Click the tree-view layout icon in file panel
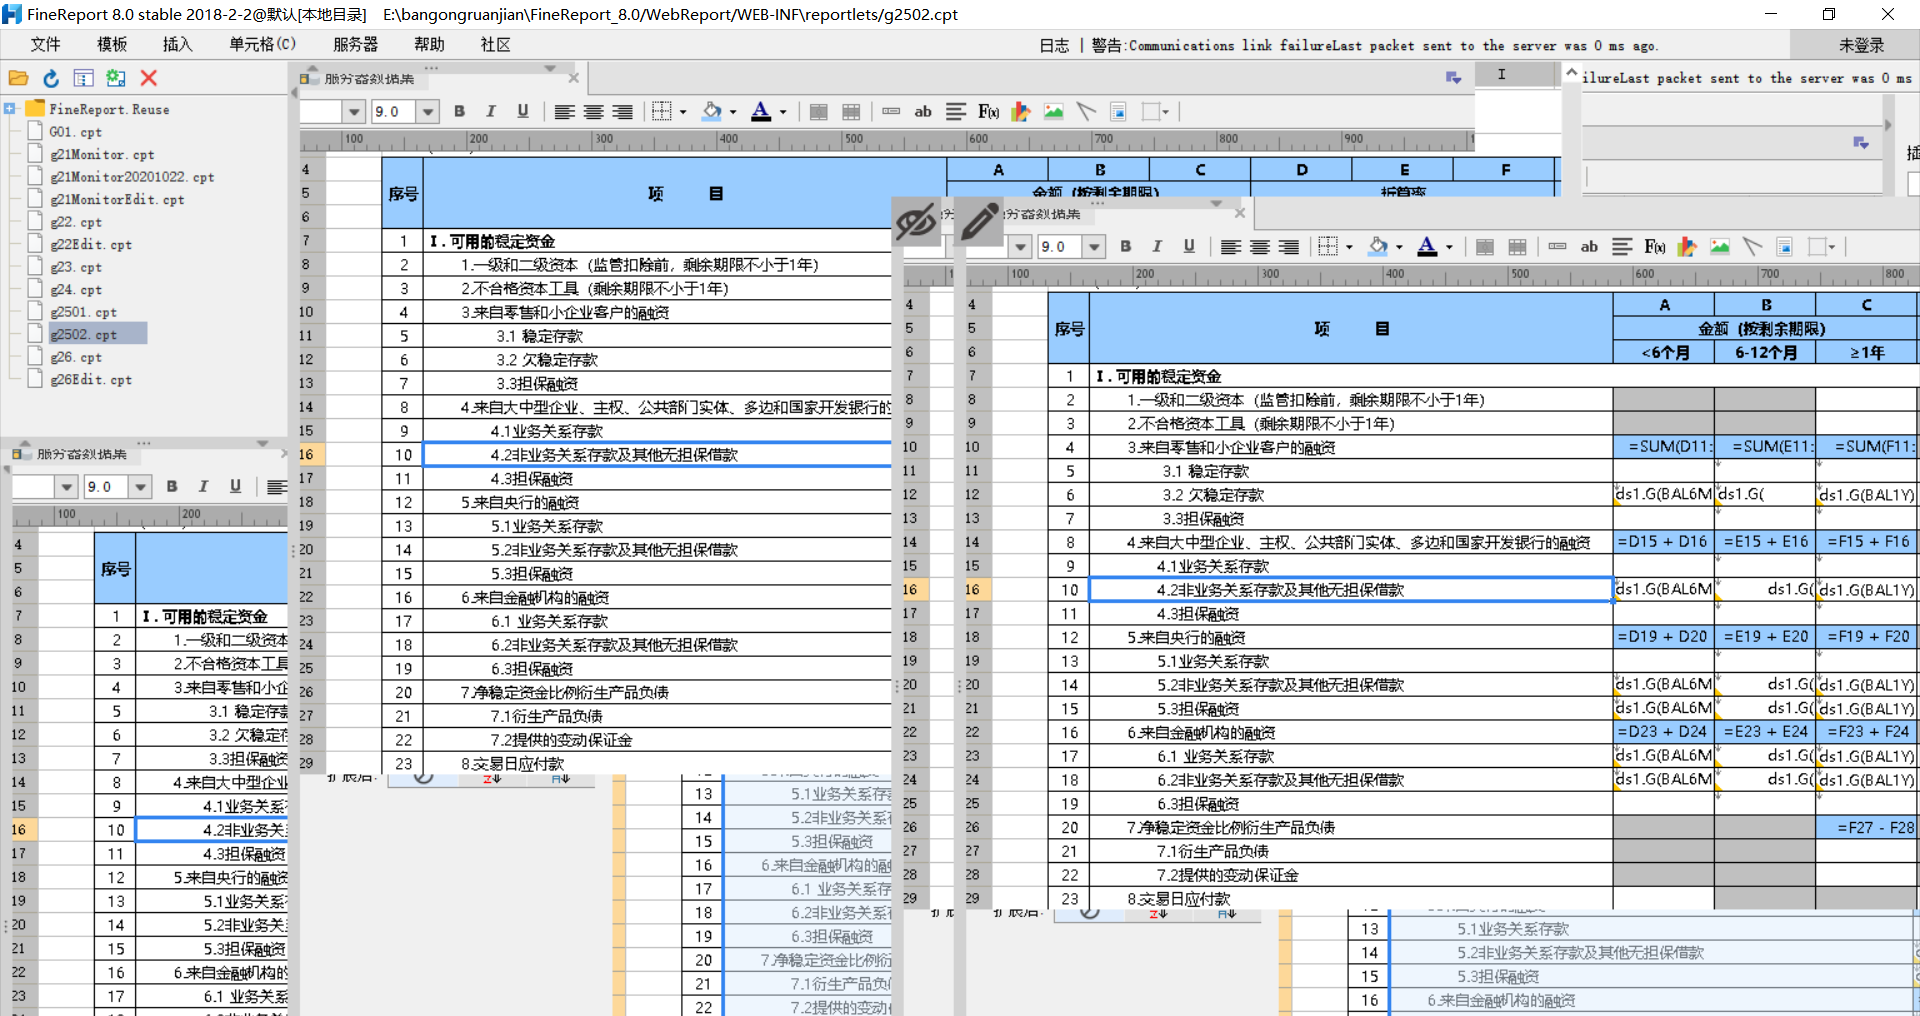 [x=84, y=78]
